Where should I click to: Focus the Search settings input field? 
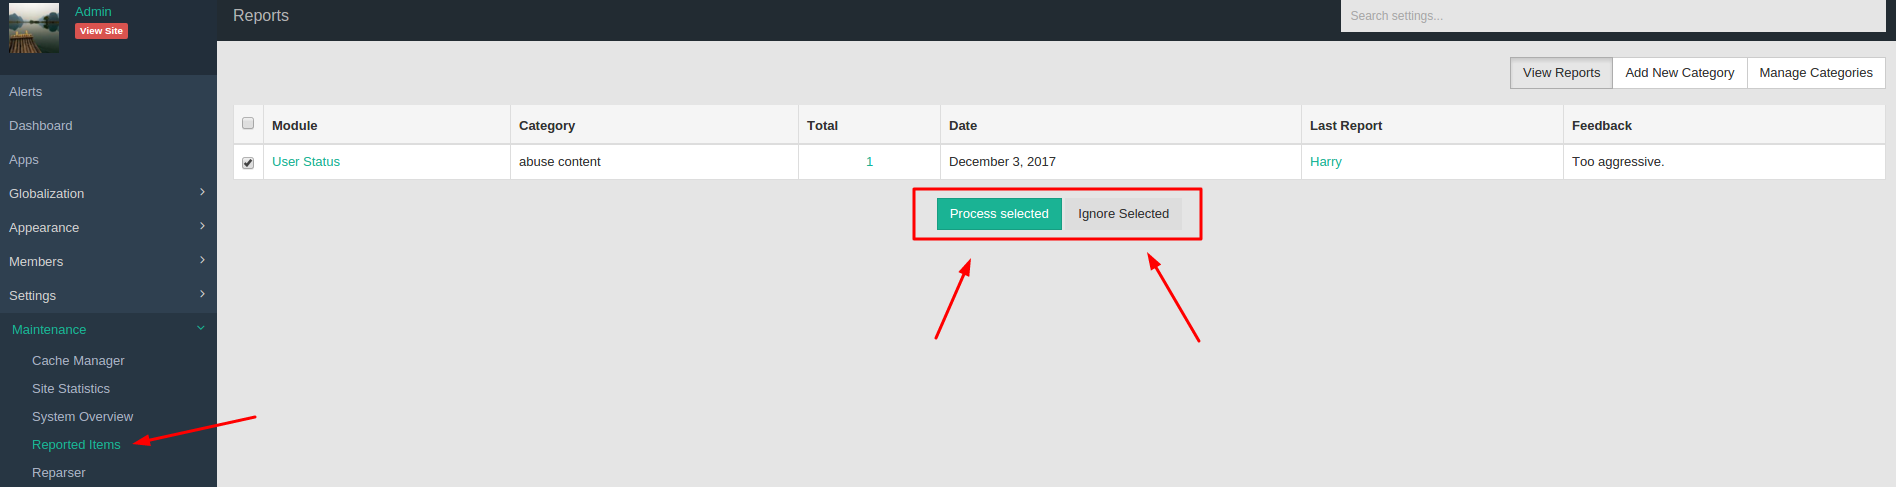tap(1612, 16)
